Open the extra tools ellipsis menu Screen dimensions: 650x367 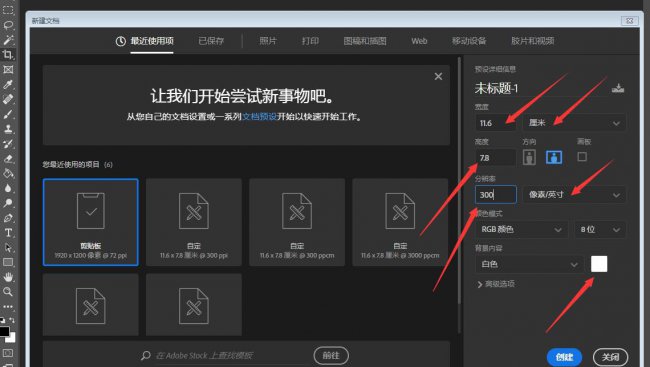[x=8, y=306]
